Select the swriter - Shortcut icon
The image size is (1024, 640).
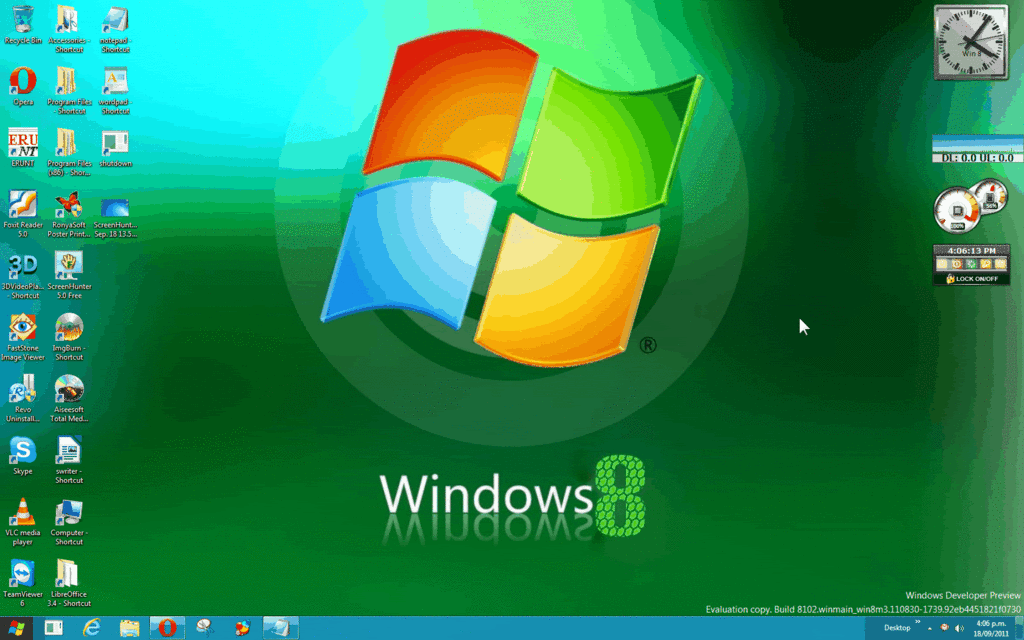(69, 460)
